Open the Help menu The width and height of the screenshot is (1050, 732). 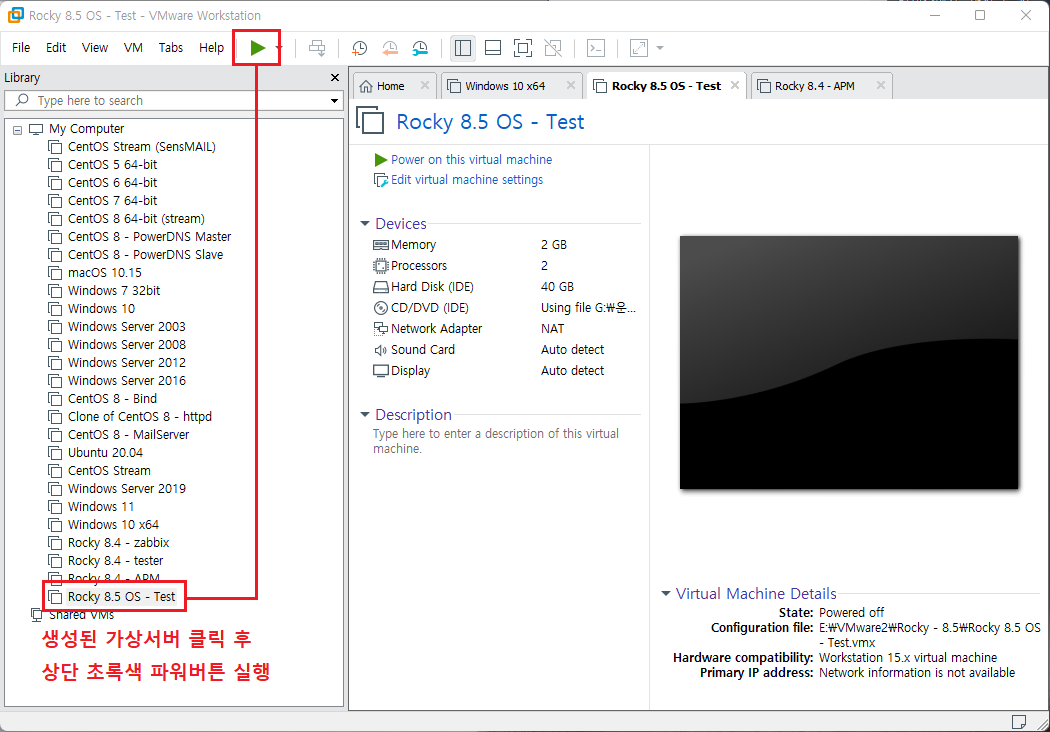point(212,48)
